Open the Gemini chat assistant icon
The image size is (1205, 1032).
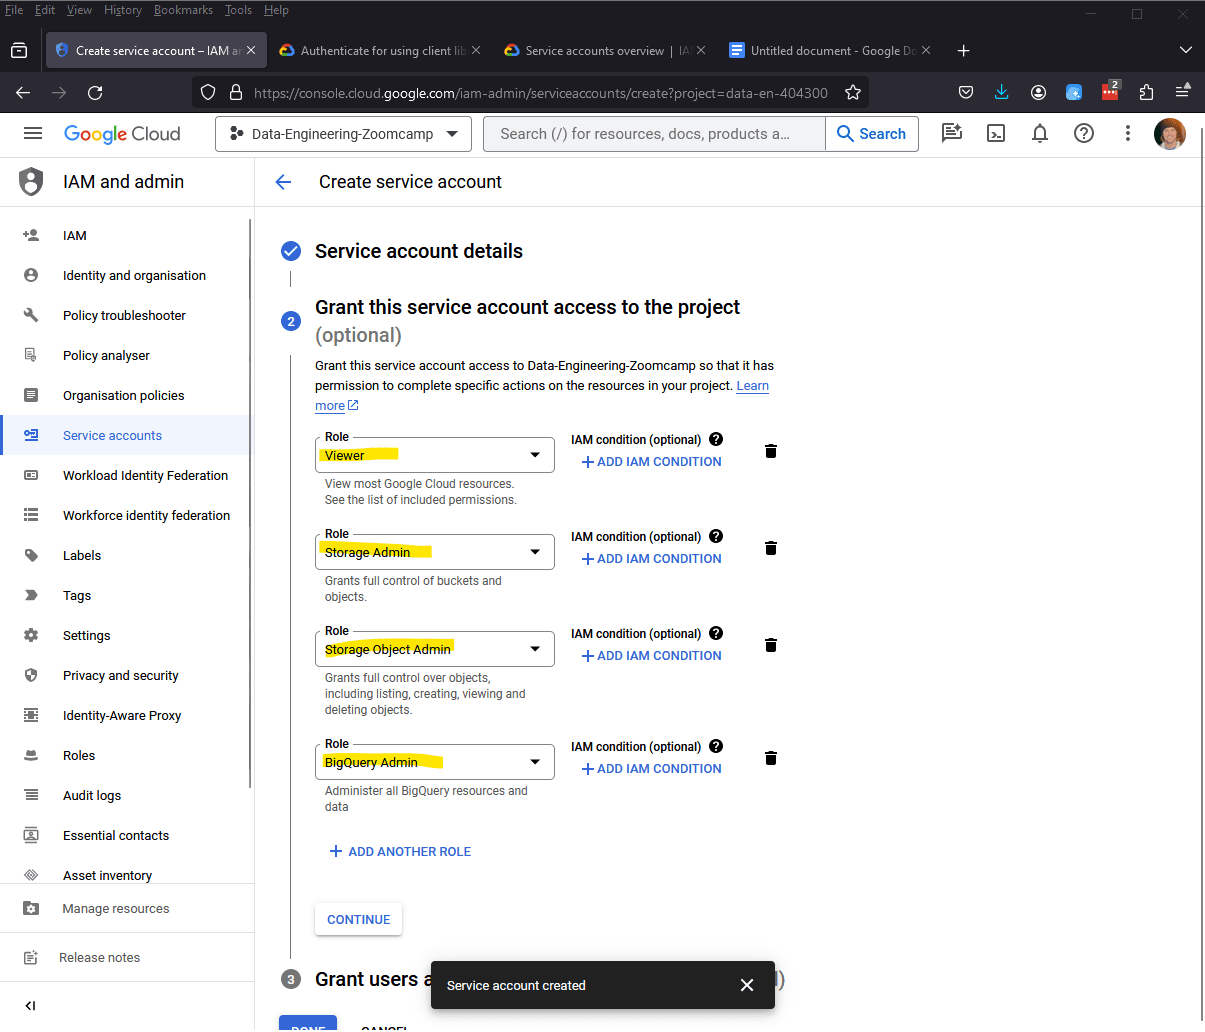coord(952,133)
